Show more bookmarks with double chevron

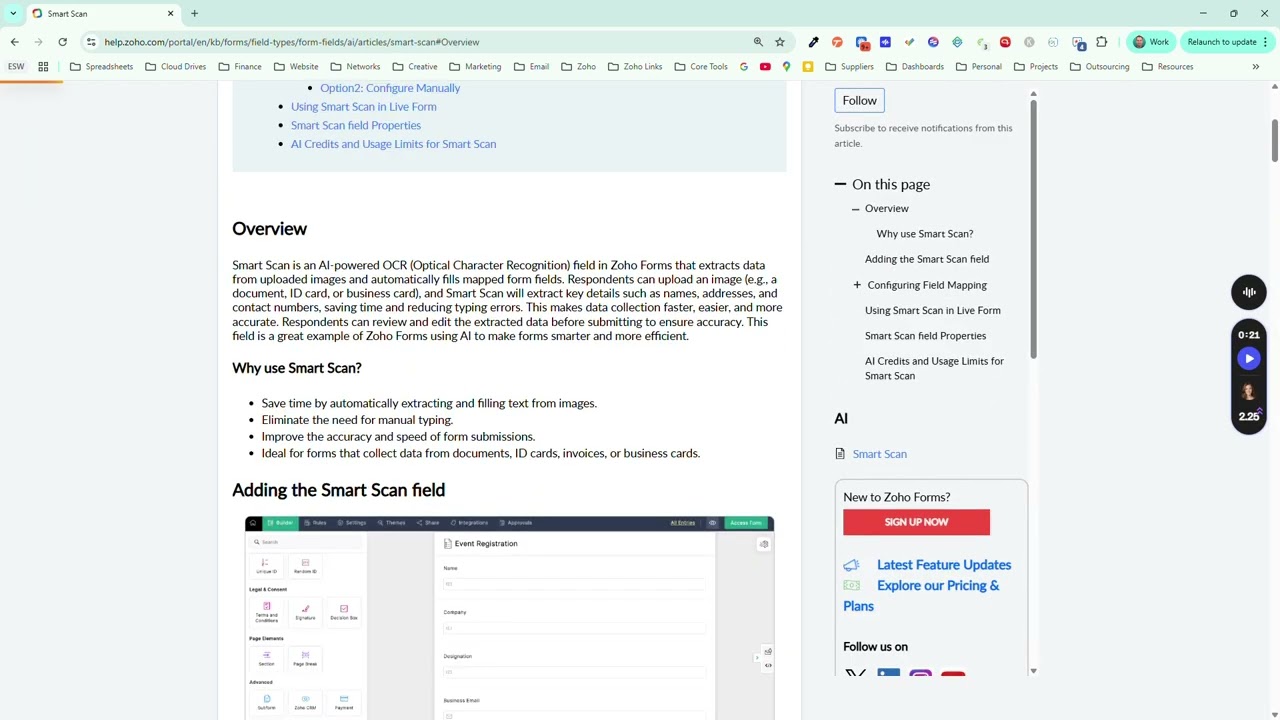(1256, 67)
